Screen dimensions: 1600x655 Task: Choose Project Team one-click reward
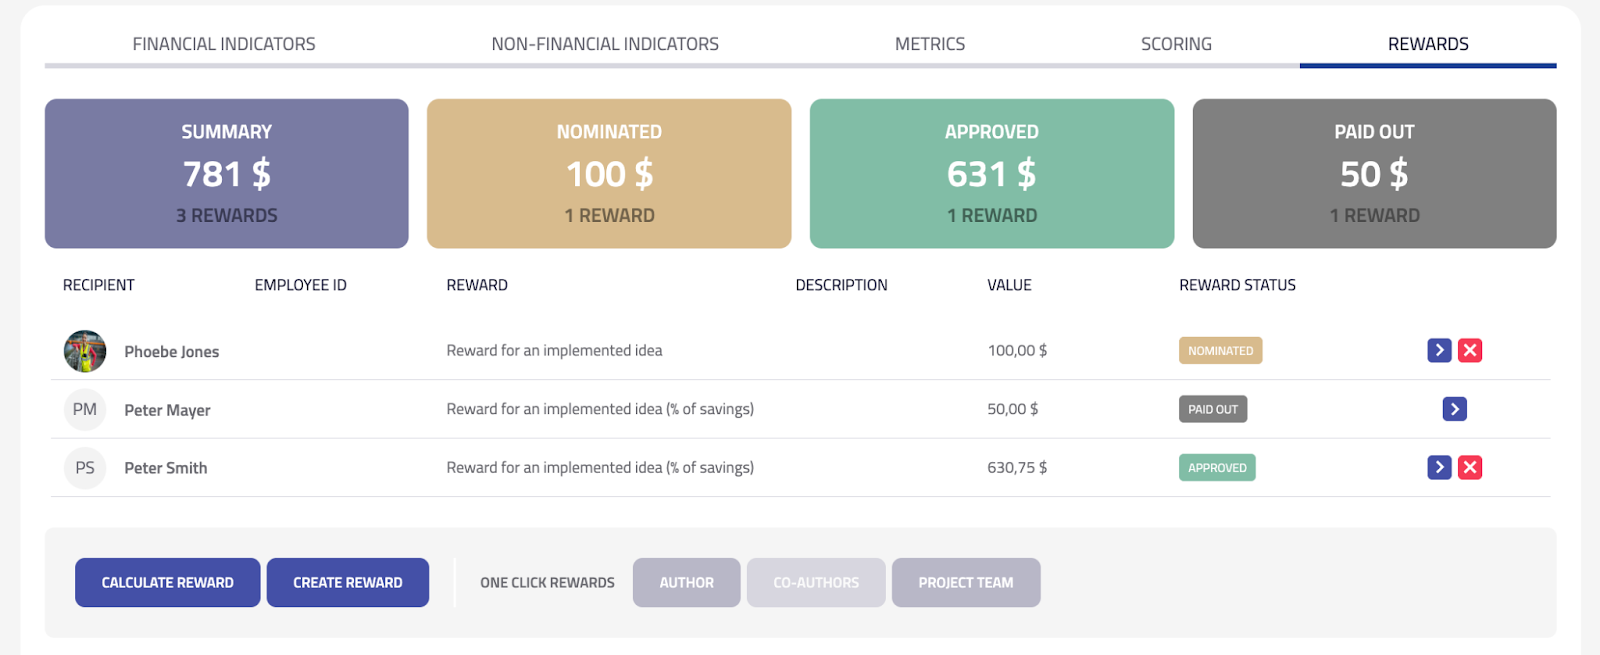[x=965, y=582]
